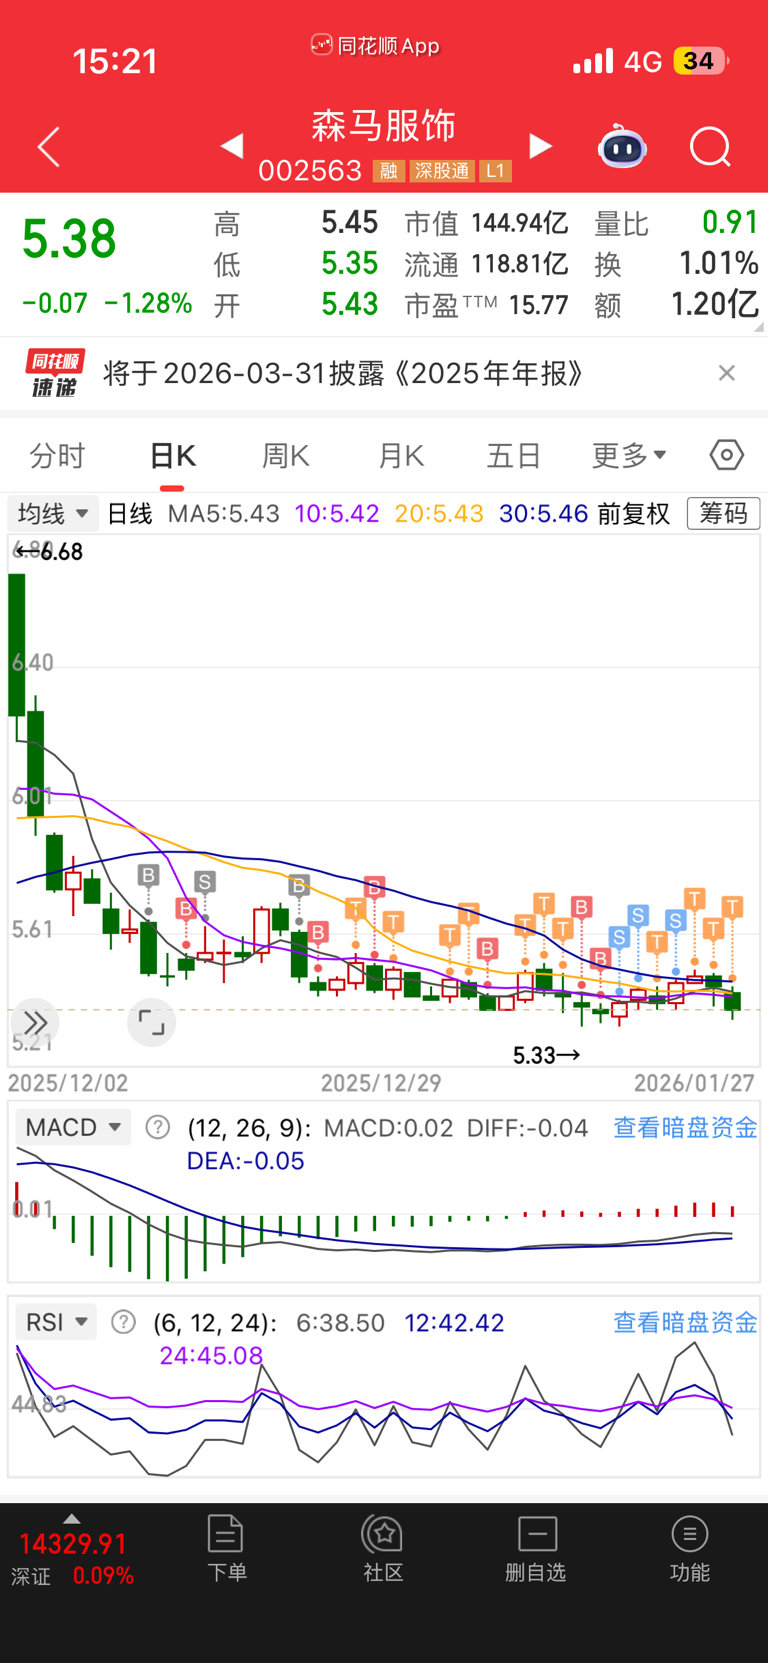The width and height of the screenshot is (768, 1663).
Task: Go to next stock with right triangle
Action: [x=540, y=146]
